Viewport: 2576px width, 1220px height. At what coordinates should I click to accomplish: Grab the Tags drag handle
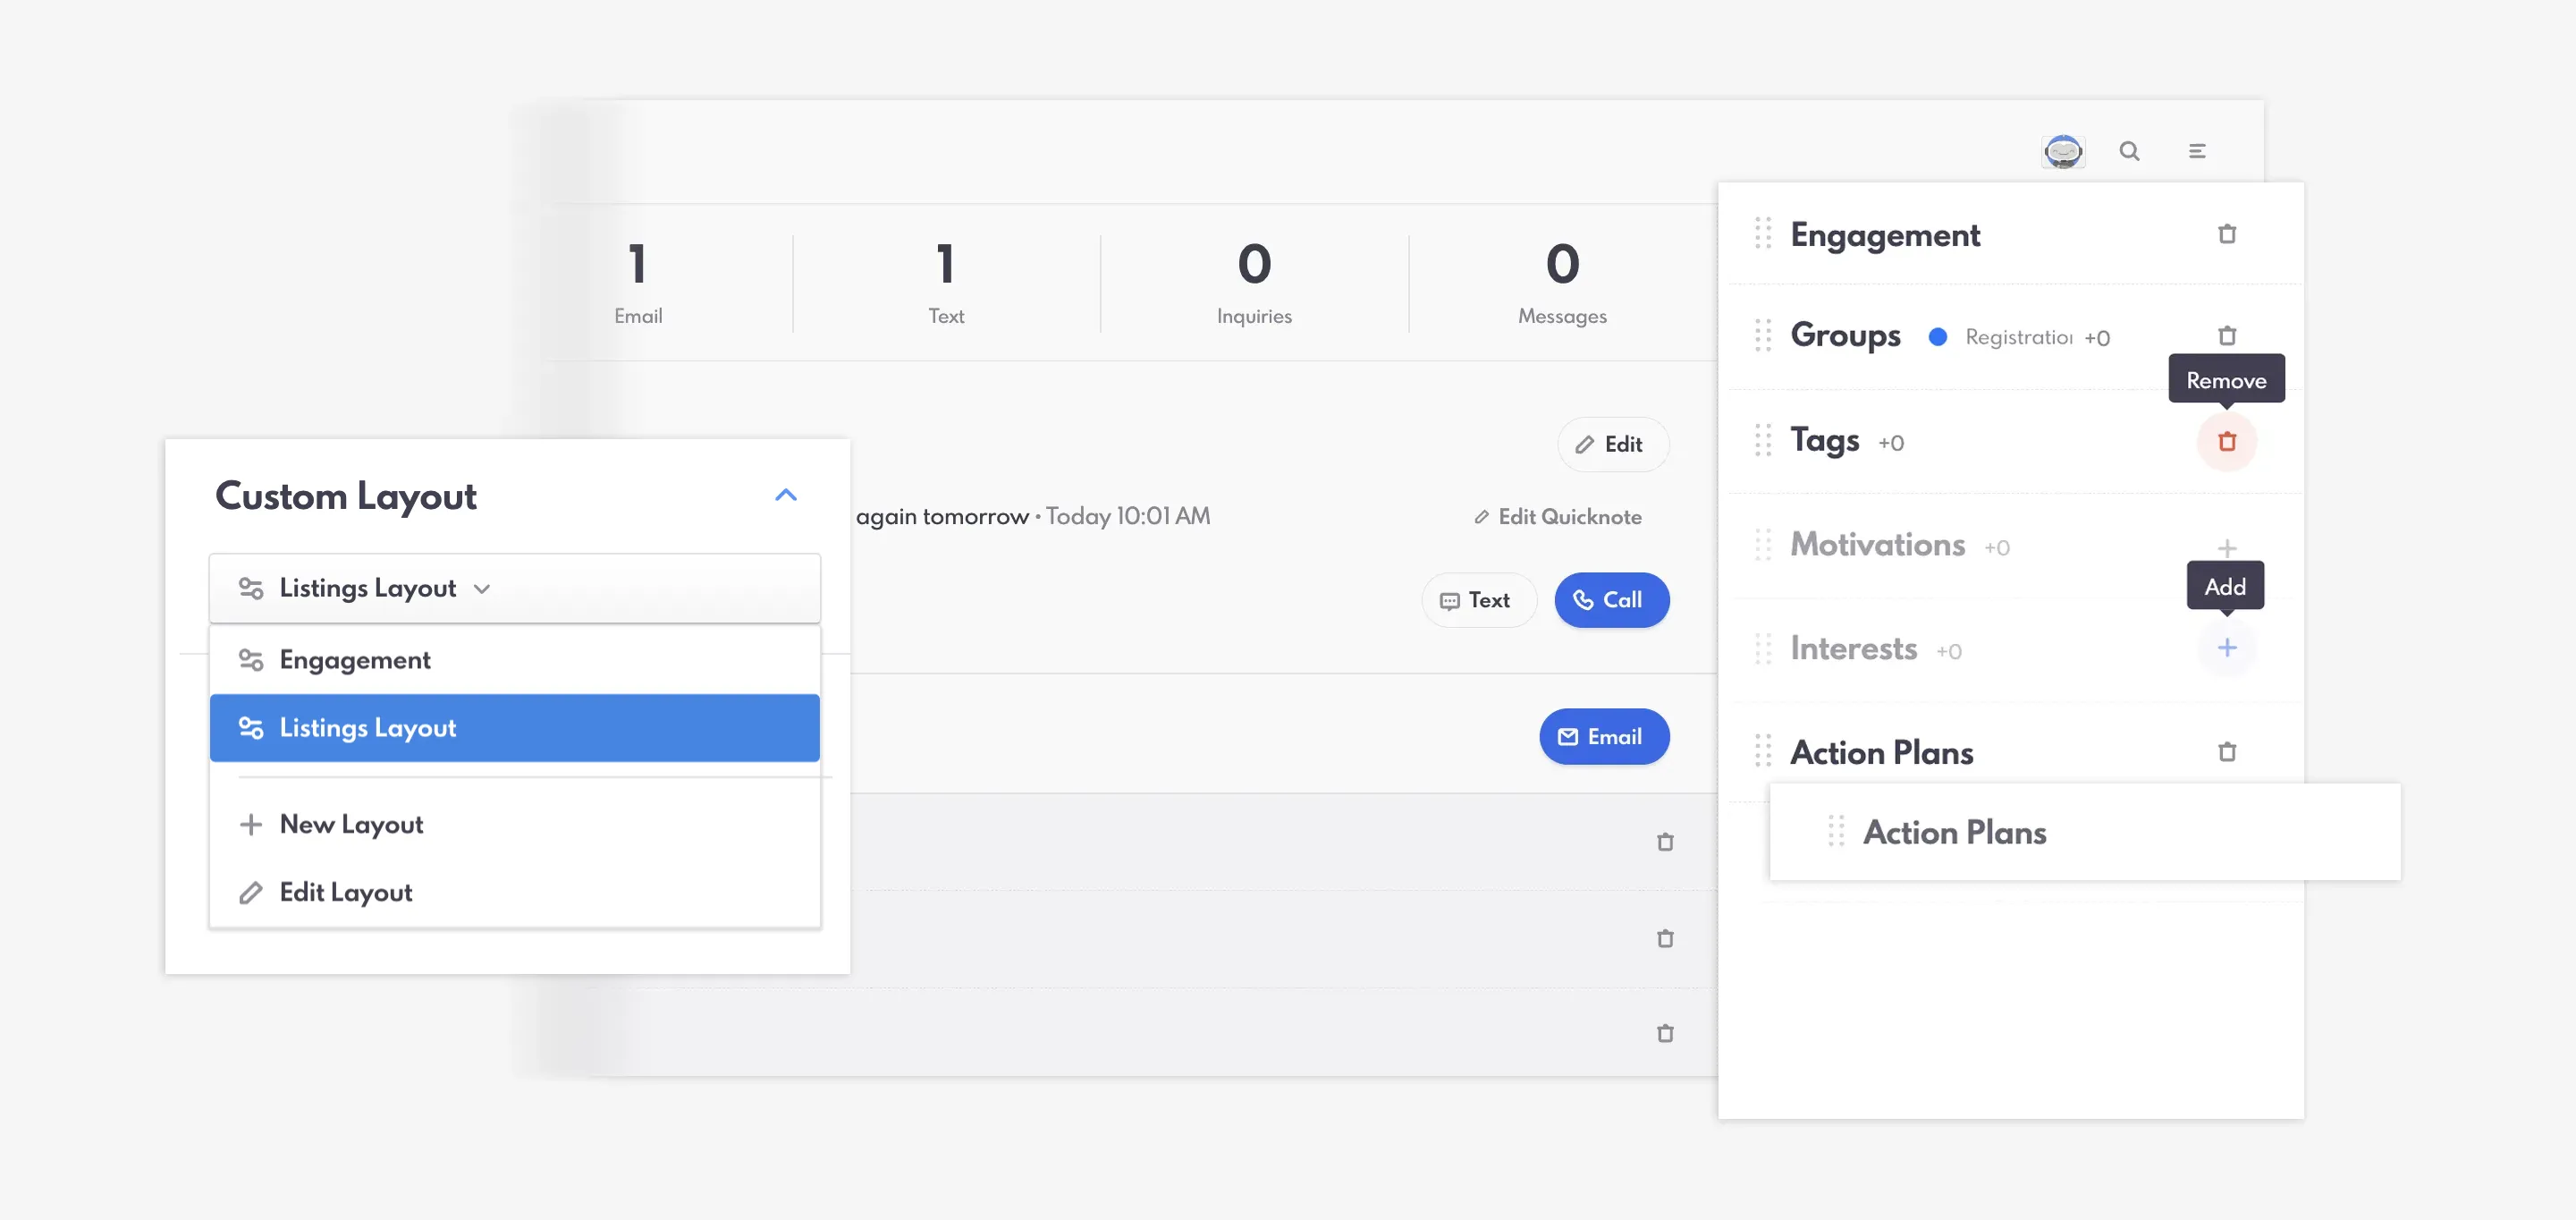[1763, 440]
